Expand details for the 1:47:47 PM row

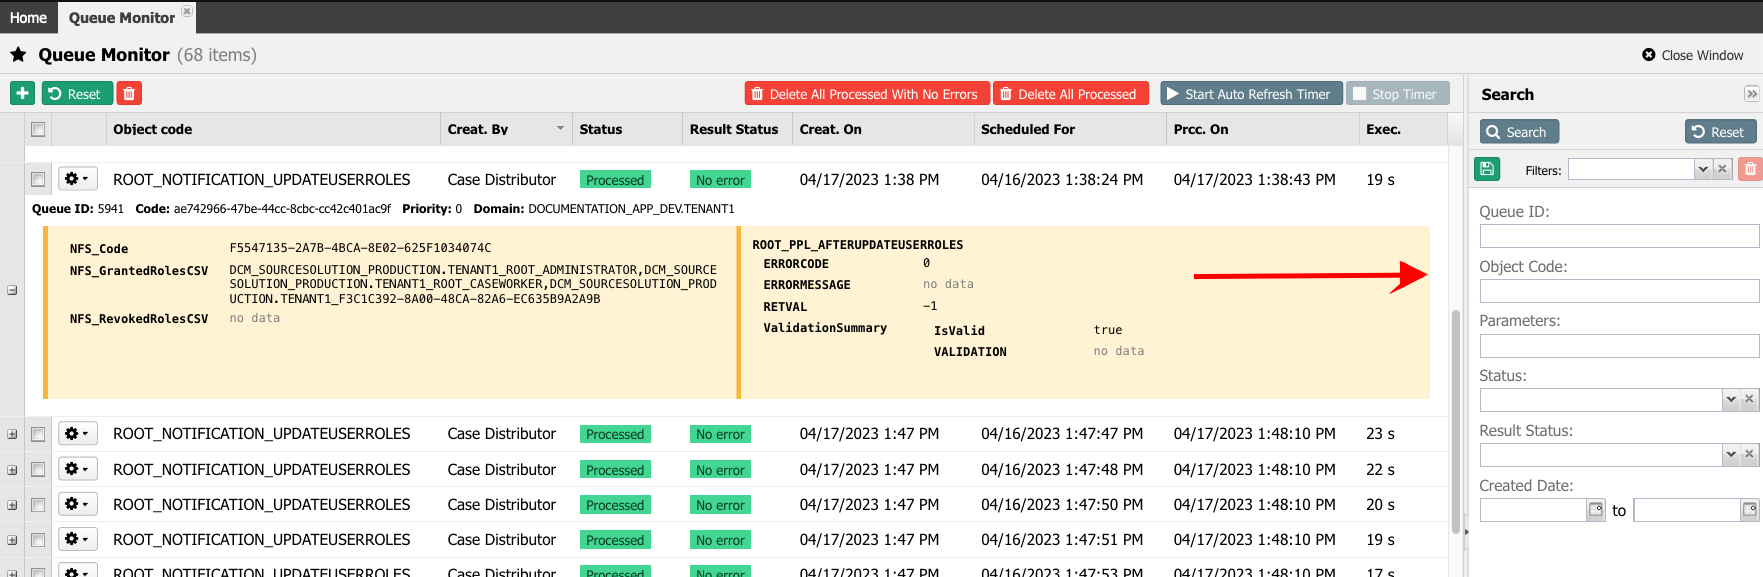coord(12,434)
